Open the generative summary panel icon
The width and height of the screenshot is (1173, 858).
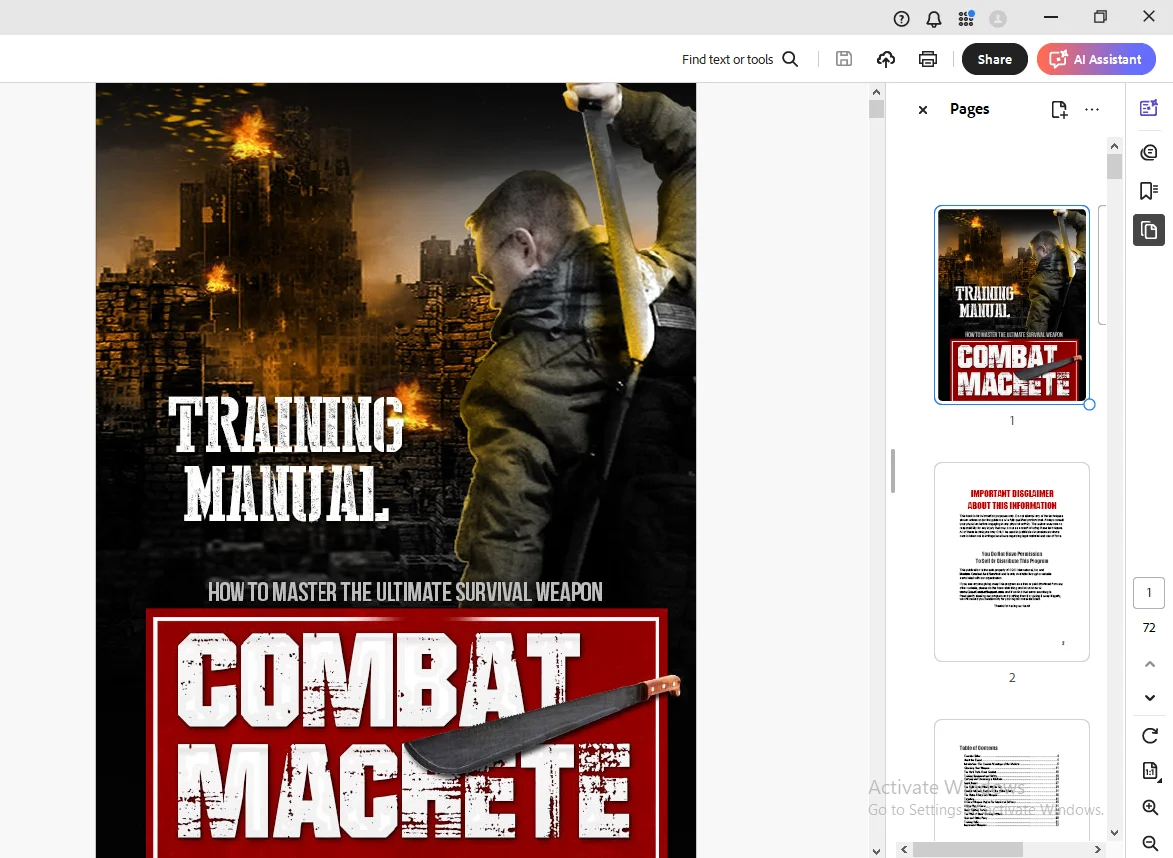click(1148, 108)
